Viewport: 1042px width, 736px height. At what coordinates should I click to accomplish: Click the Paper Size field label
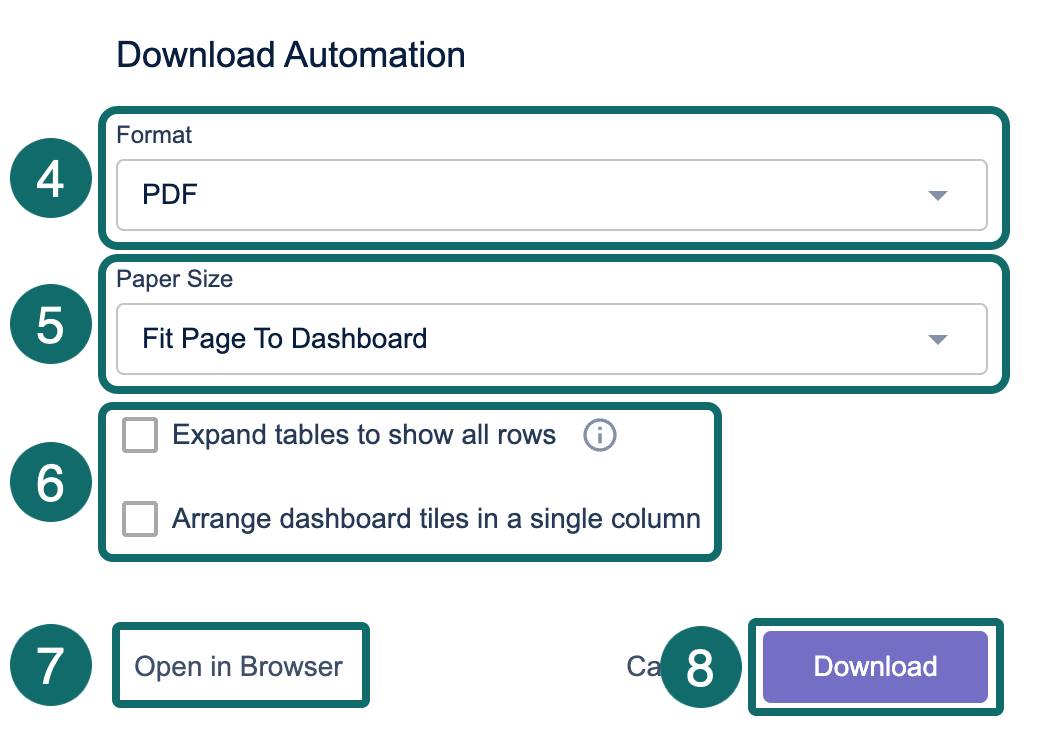click(175, 279)
